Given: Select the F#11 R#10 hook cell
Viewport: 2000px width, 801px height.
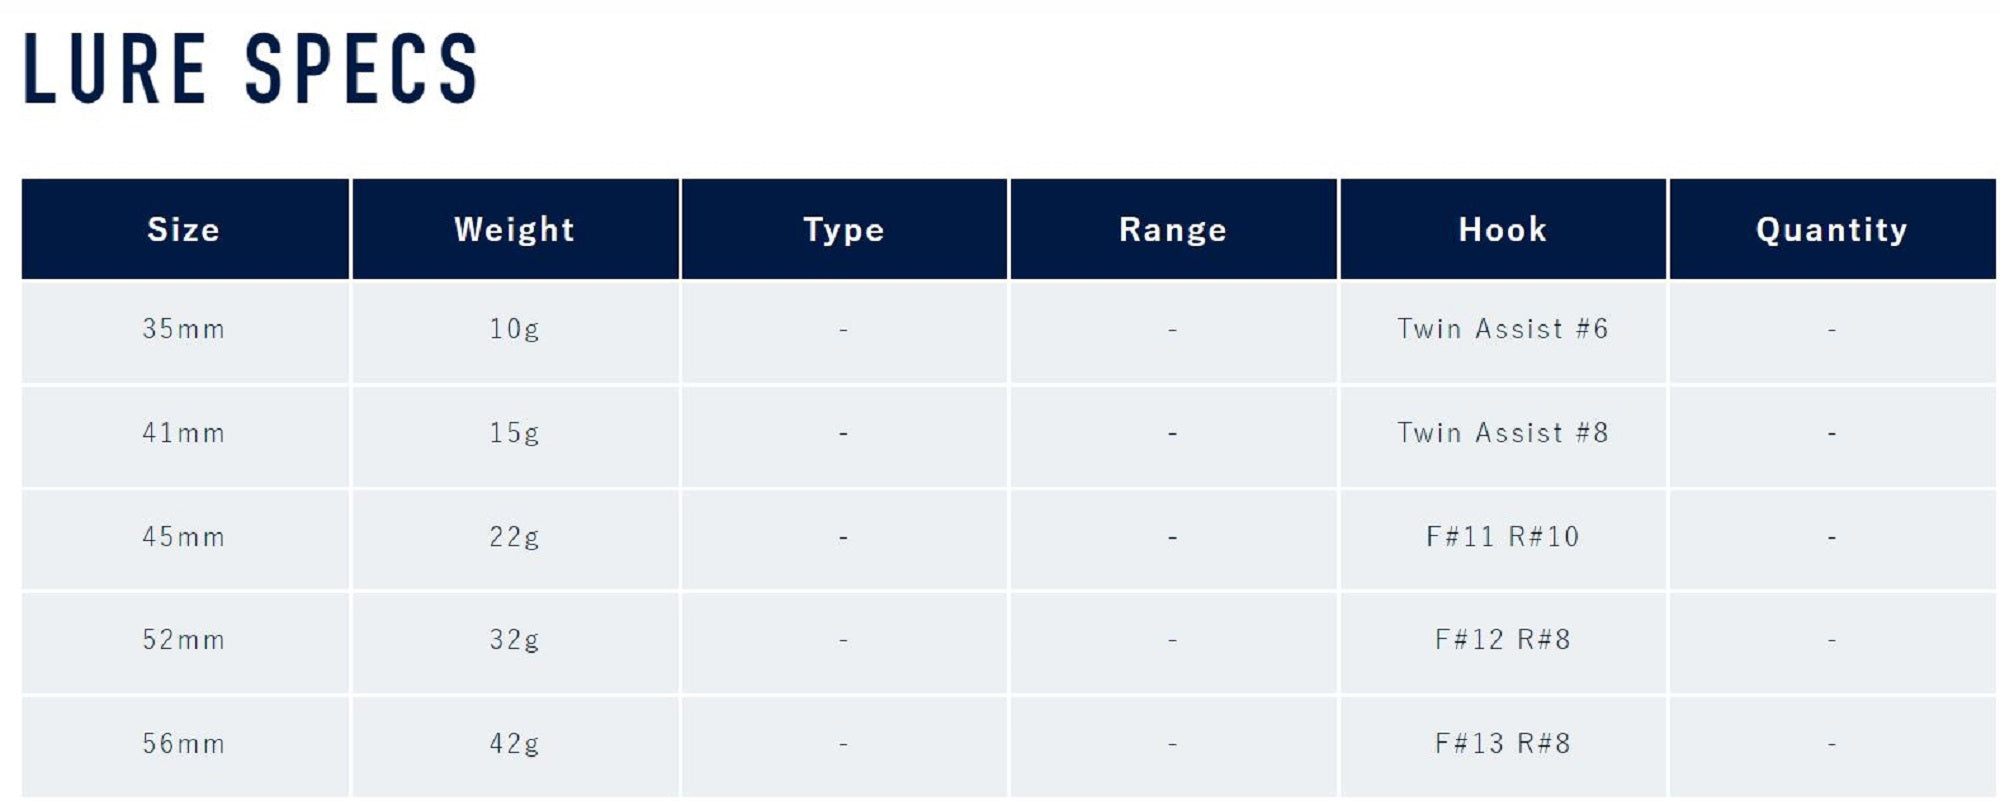Looking at the screenshot, I should point(1503,537).
